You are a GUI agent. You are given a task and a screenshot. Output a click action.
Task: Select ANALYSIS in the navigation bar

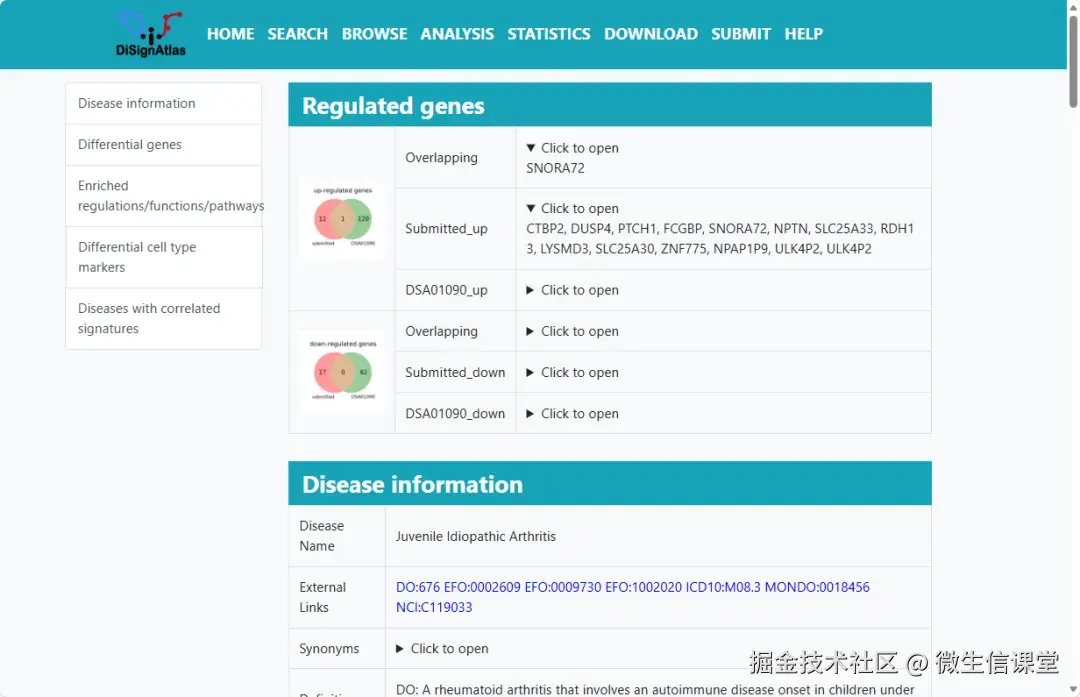457,34
